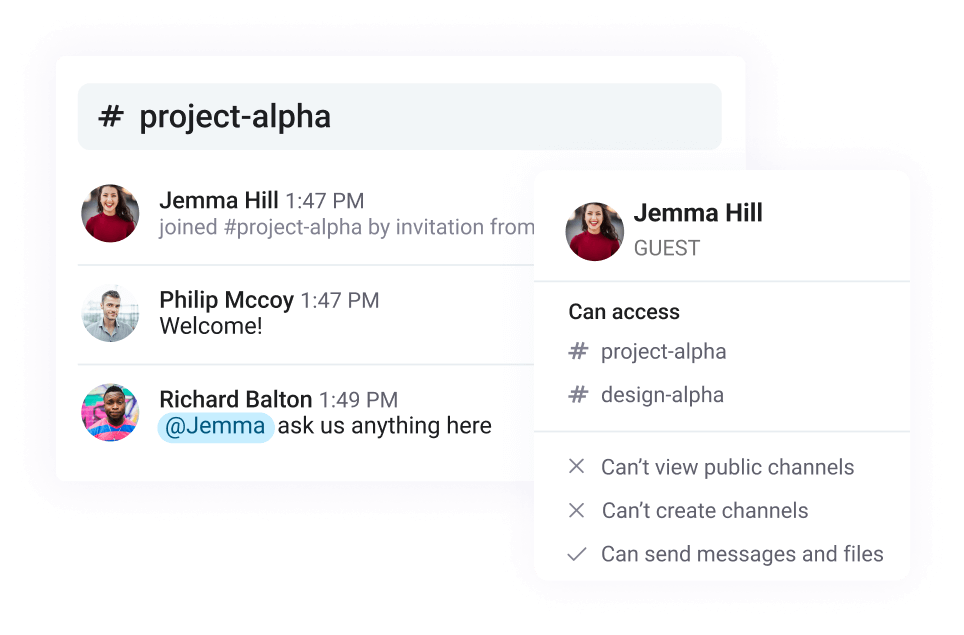Click the checkmark beside Can send messages and files
The width and height of the screenshot is (964, 635).
pyautogui.click(x=577, y=553)
